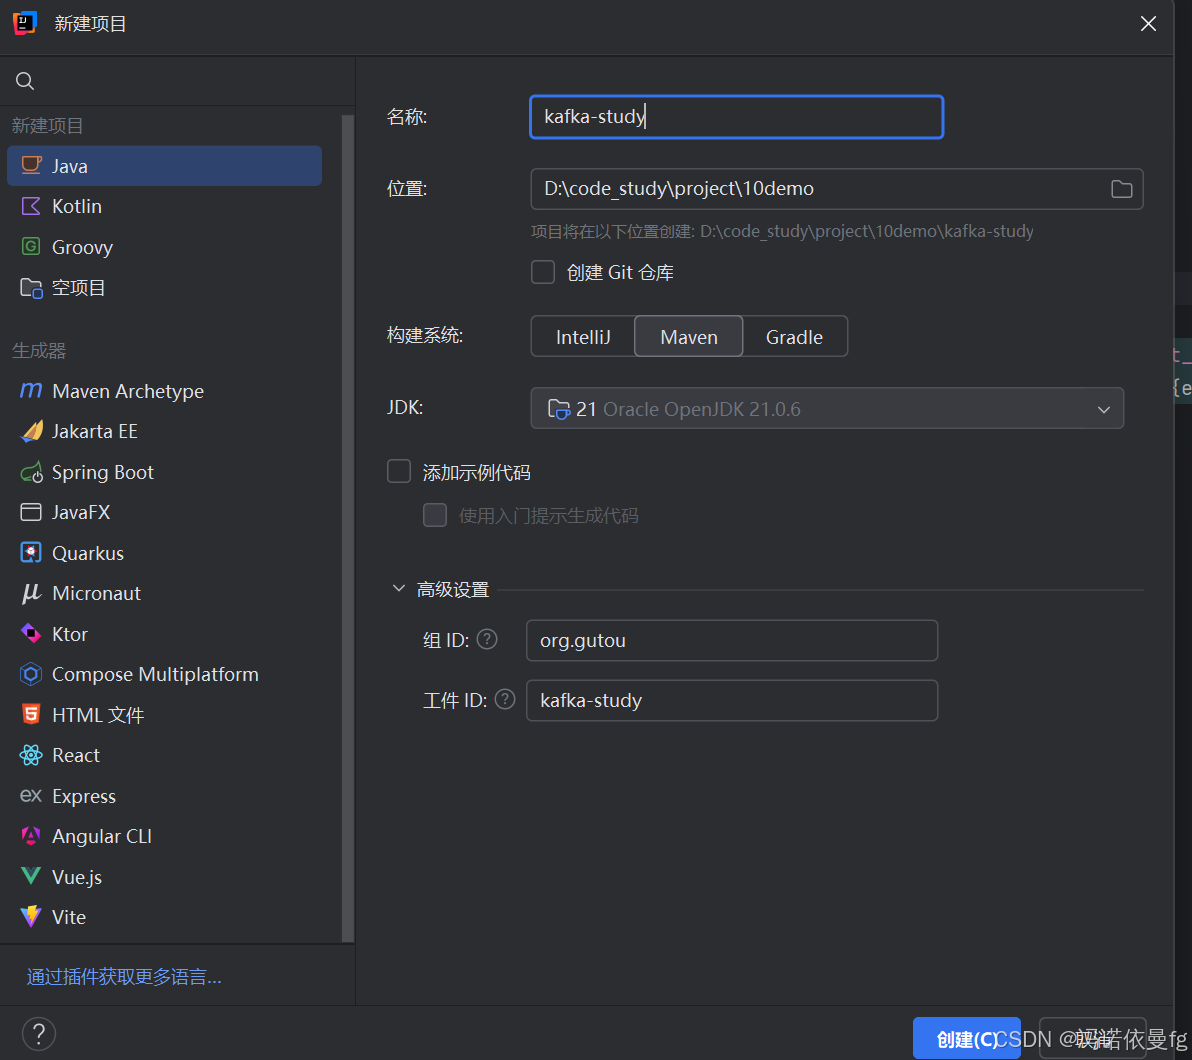Image resolution: width=1192 pixels, height=1060 pixels.
Task: Toggle generate code with onboarding tips checkbox
Action: (x=435, y=515)
